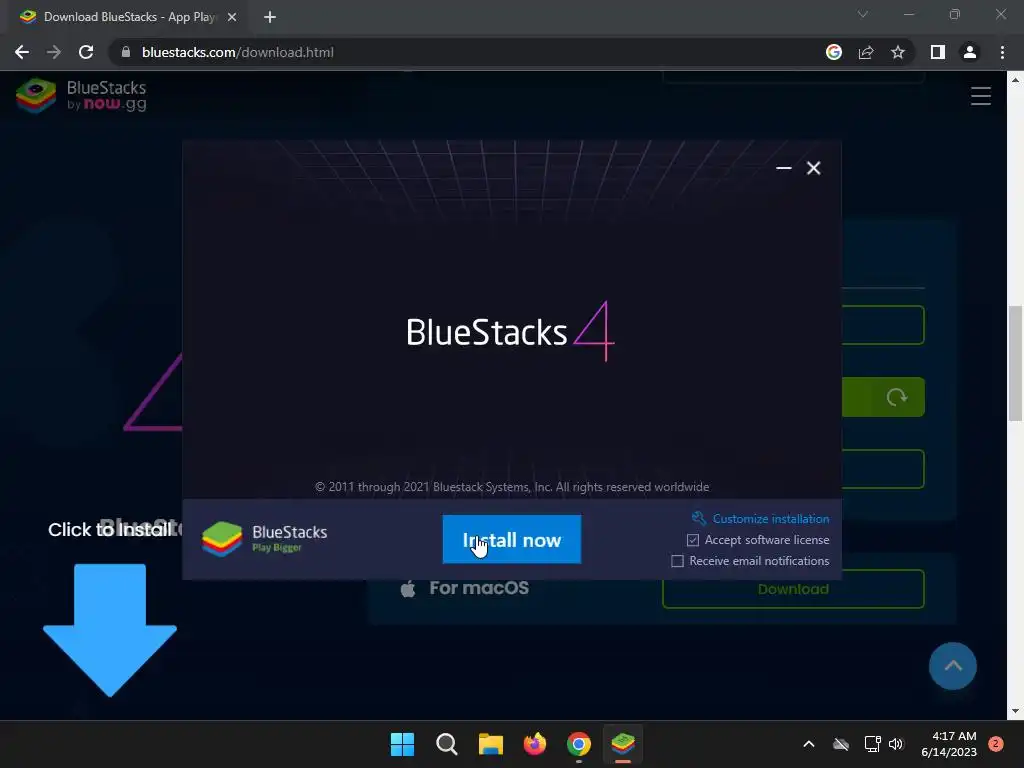This screenshot has width=1024, height=768.
Task: Open notifications badge showing 2
Action: coord(996,744)
